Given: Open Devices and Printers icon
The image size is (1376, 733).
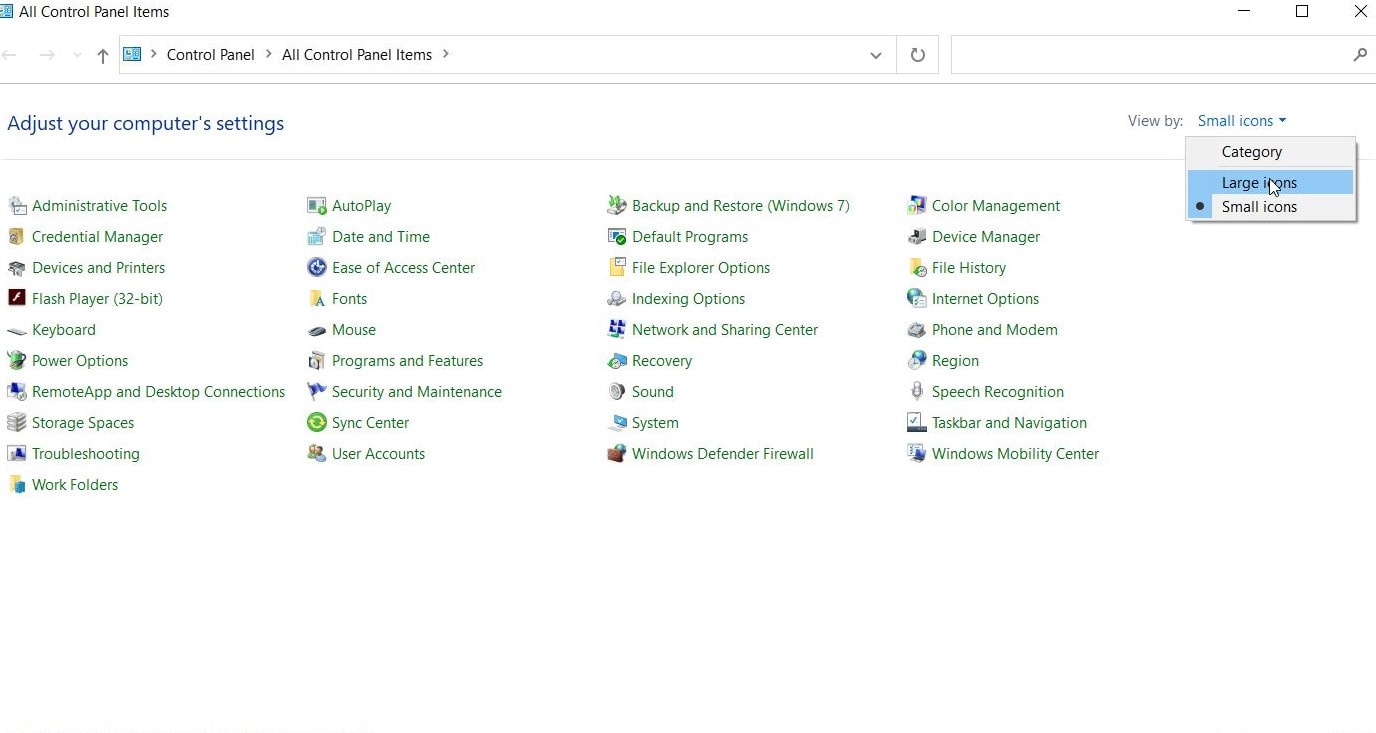Looking at the screenshot, I should [x=17, y=268].
